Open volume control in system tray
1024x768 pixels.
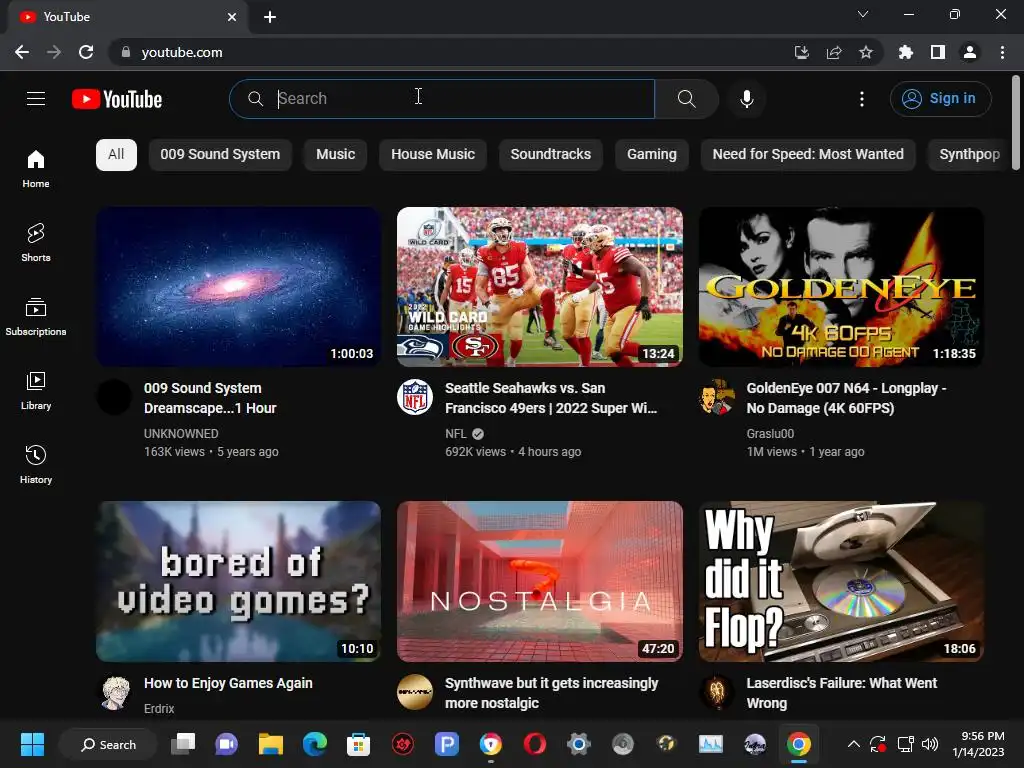(930, 744)
